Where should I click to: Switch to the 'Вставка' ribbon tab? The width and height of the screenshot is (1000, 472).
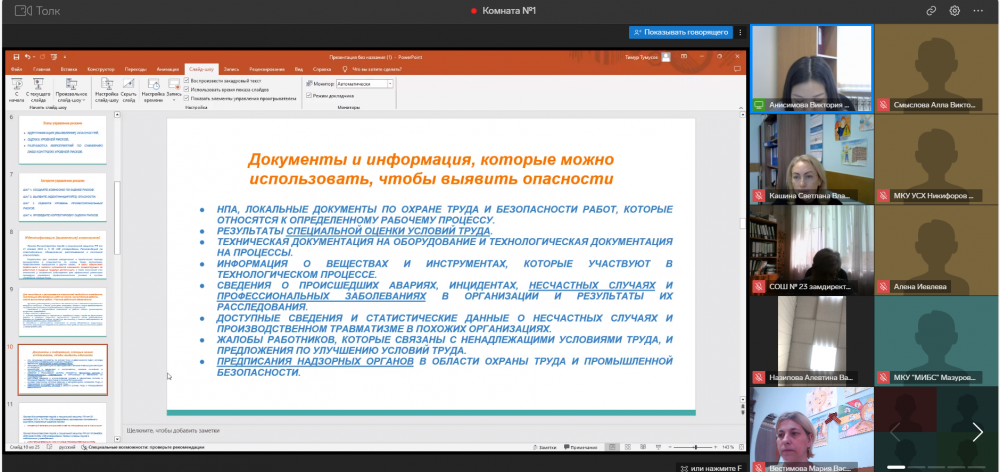69,70
